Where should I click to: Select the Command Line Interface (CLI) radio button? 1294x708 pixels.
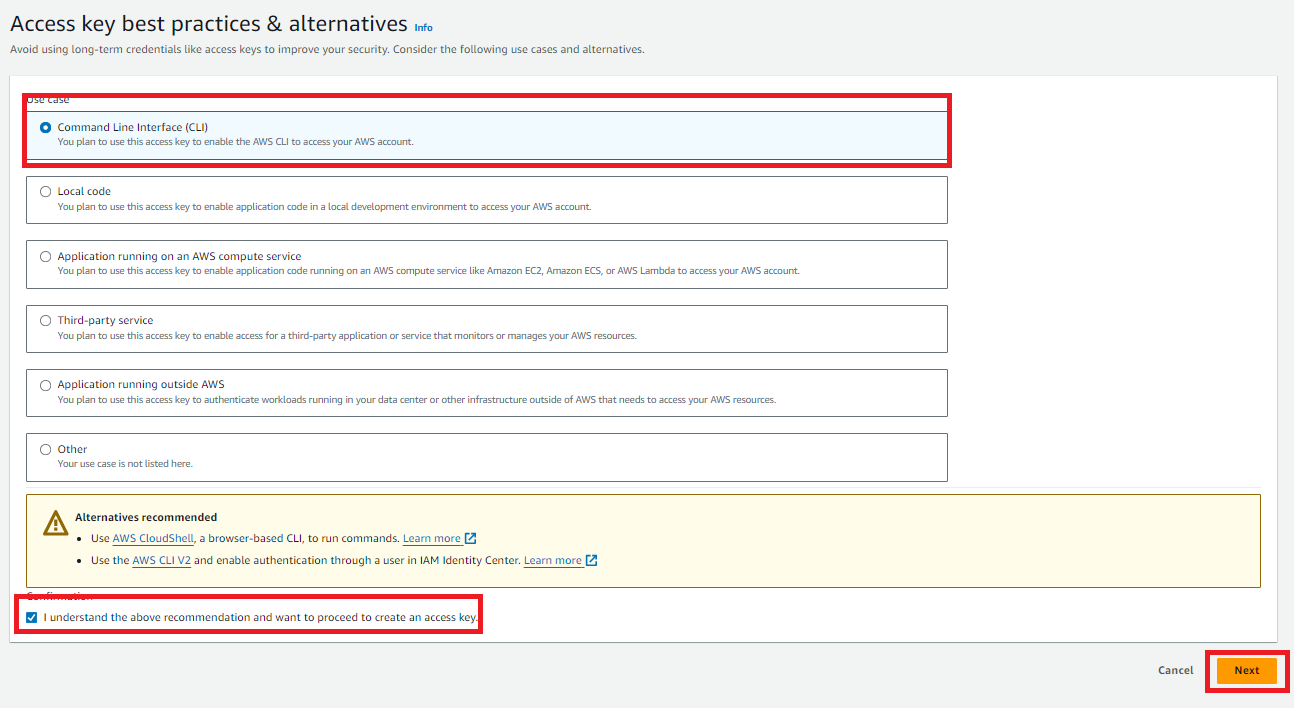pos(46,127)
